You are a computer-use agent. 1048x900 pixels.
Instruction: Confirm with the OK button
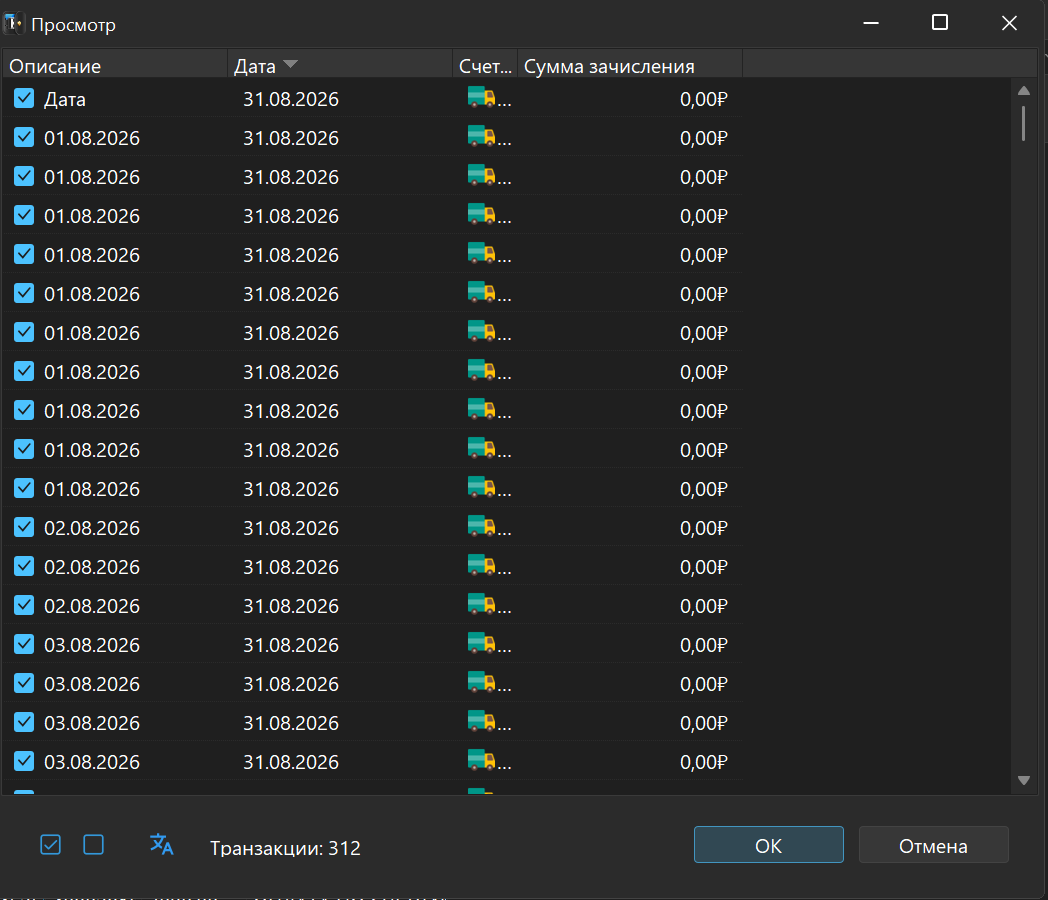pyautogui.click(x=769, y=845)
